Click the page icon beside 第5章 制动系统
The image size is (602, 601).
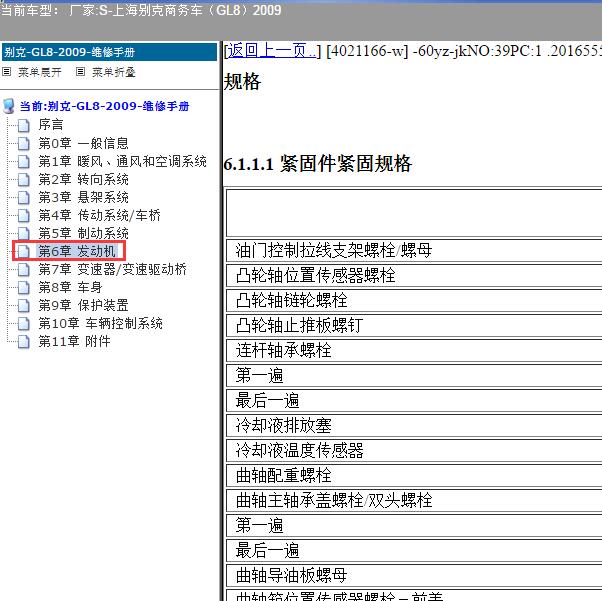tap(23, 233)
